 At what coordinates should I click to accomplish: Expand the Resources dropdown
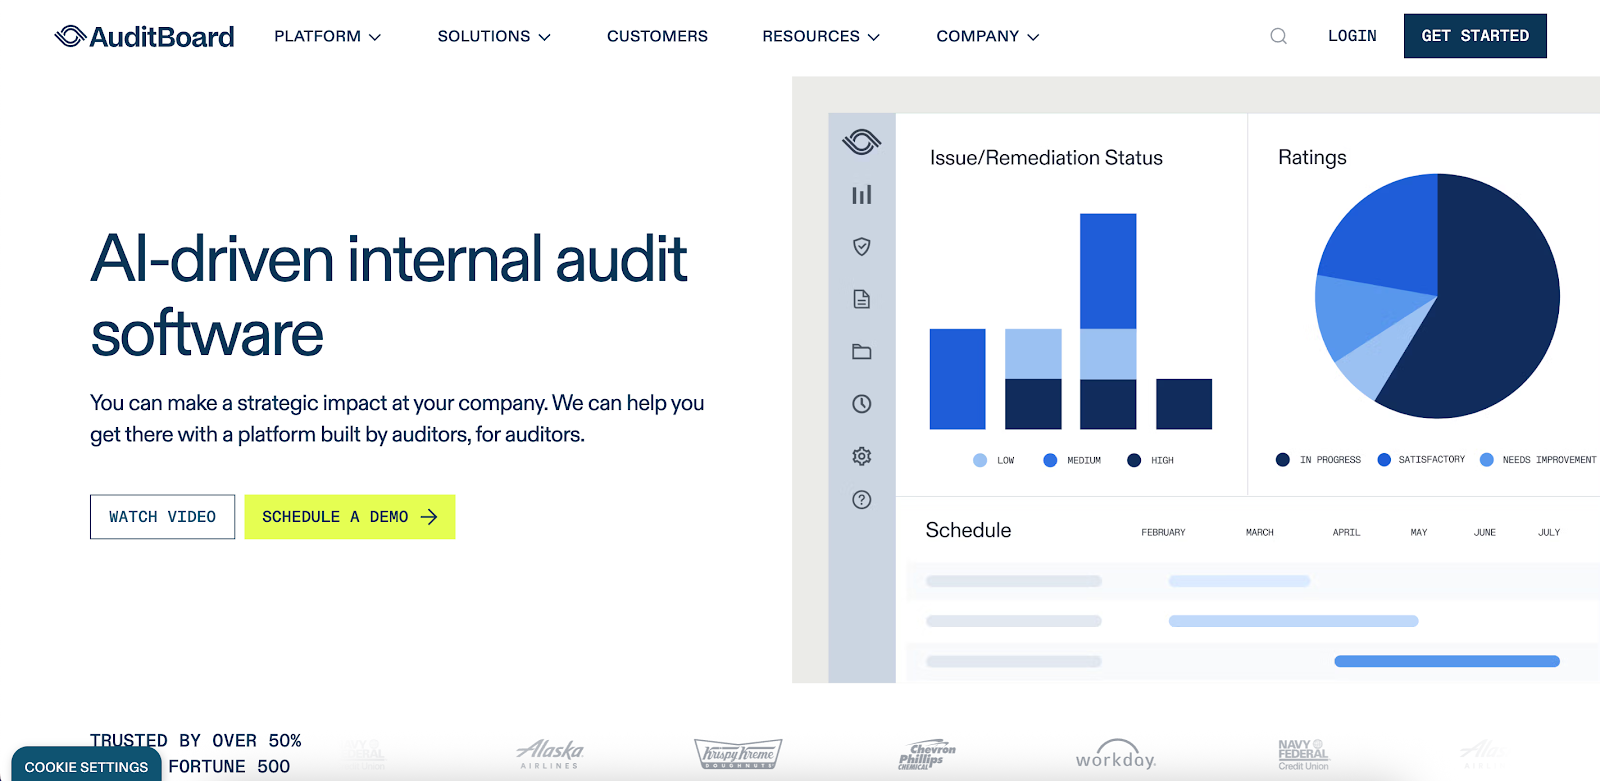pos(821,36)
